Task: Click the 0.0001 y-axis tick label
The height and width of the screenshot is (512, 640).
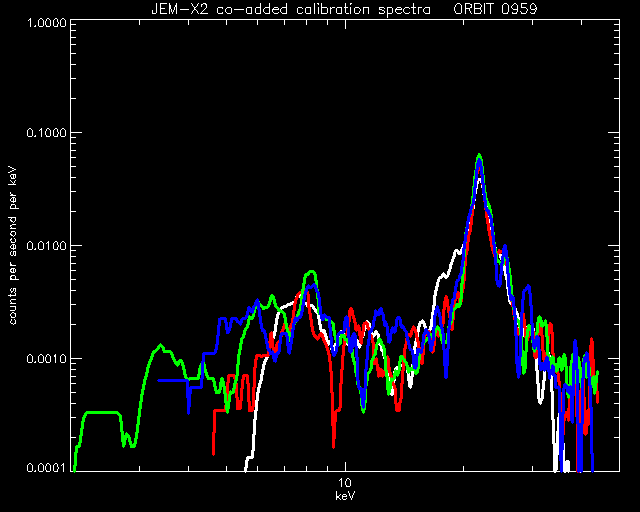Action: pyautogui.click(x=46, y=468)
